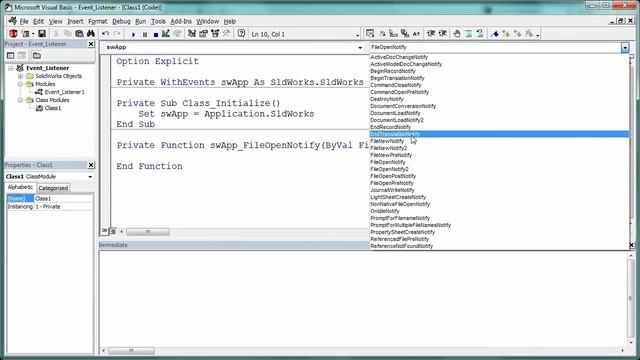Click the Toggle Bookmark flag icon

(x=494, y=34)
